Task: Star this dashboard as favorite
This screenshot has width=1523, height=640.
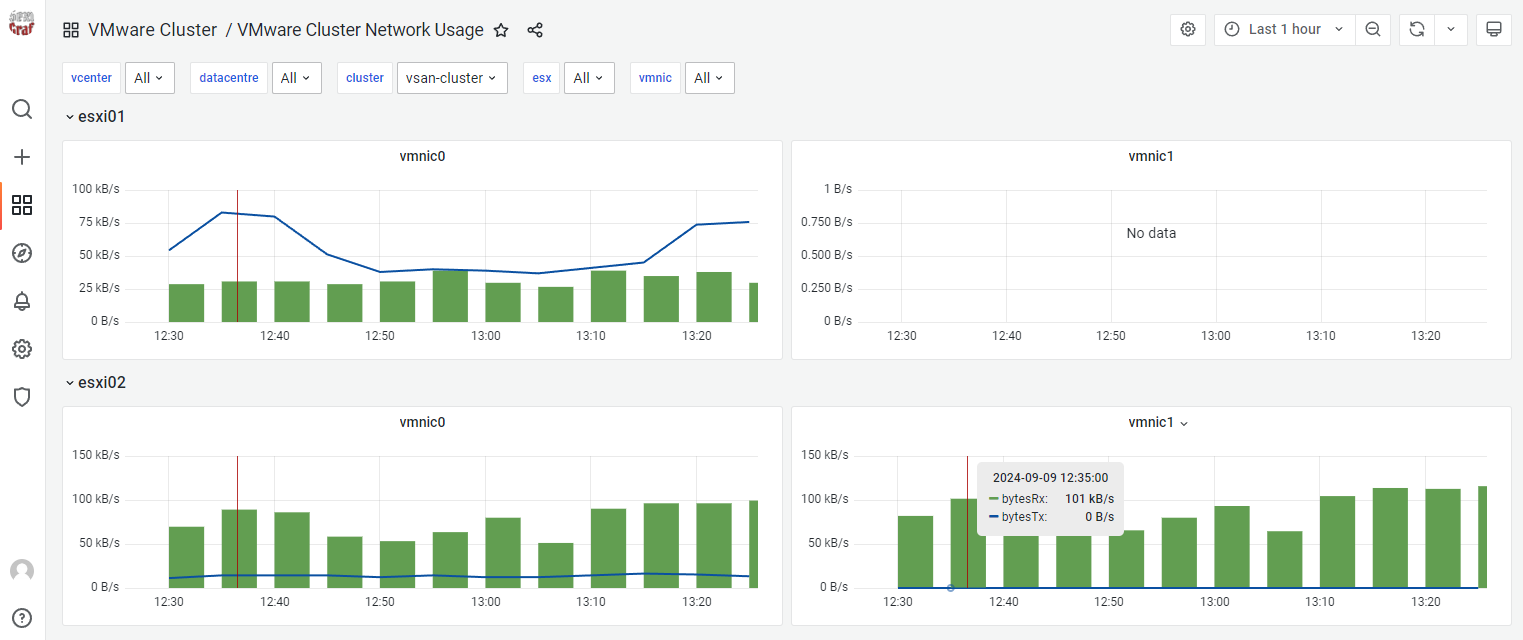Action: tap(502, 30)
